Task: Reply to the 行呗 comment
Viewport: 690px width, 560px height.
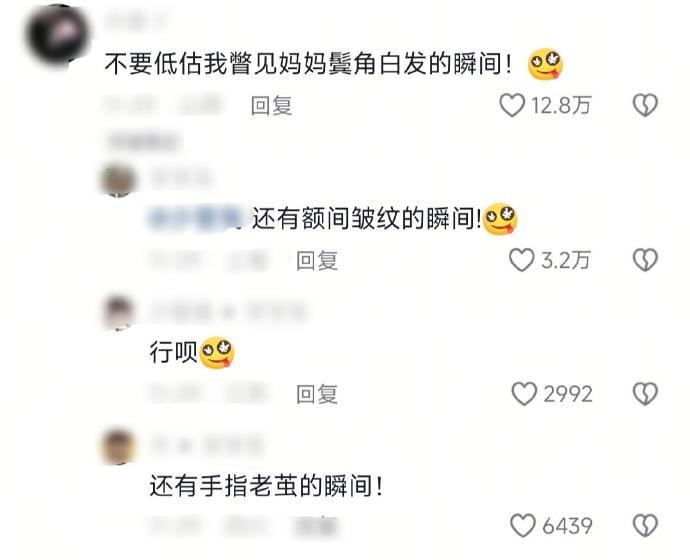Action: pos(317,394)
